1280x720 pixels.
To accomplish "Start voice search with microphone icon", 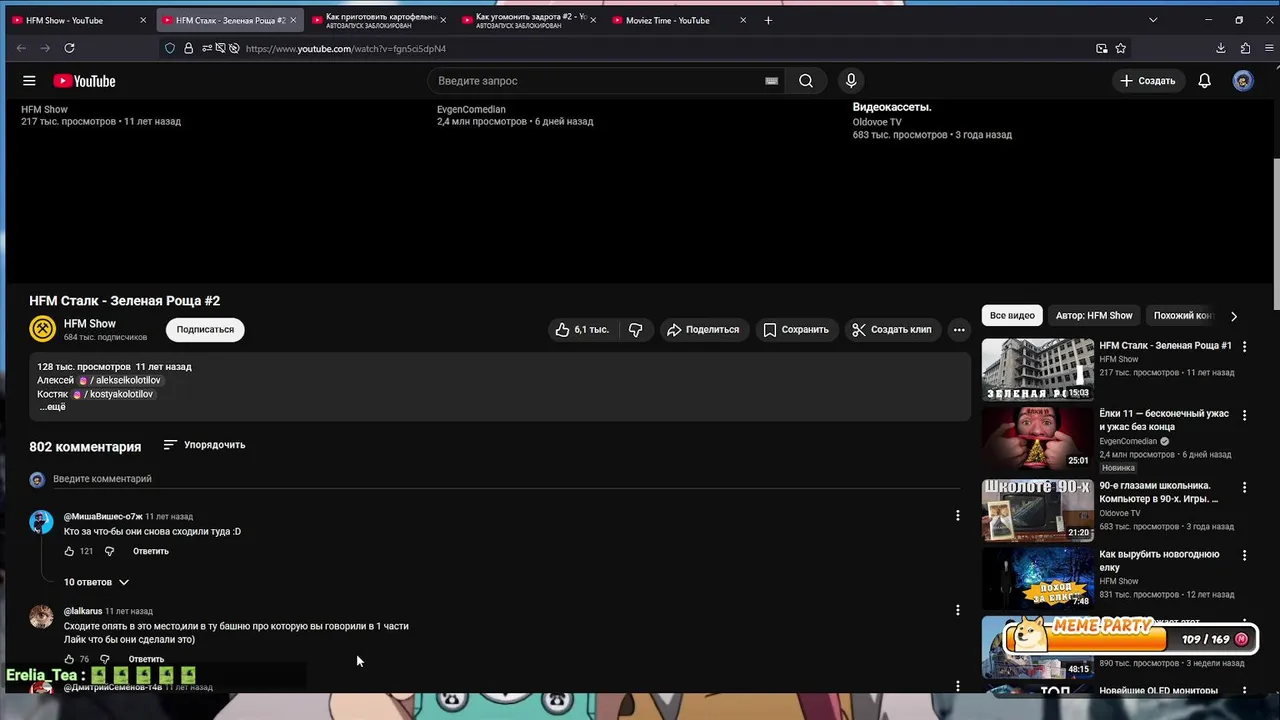I will [851, 81].
